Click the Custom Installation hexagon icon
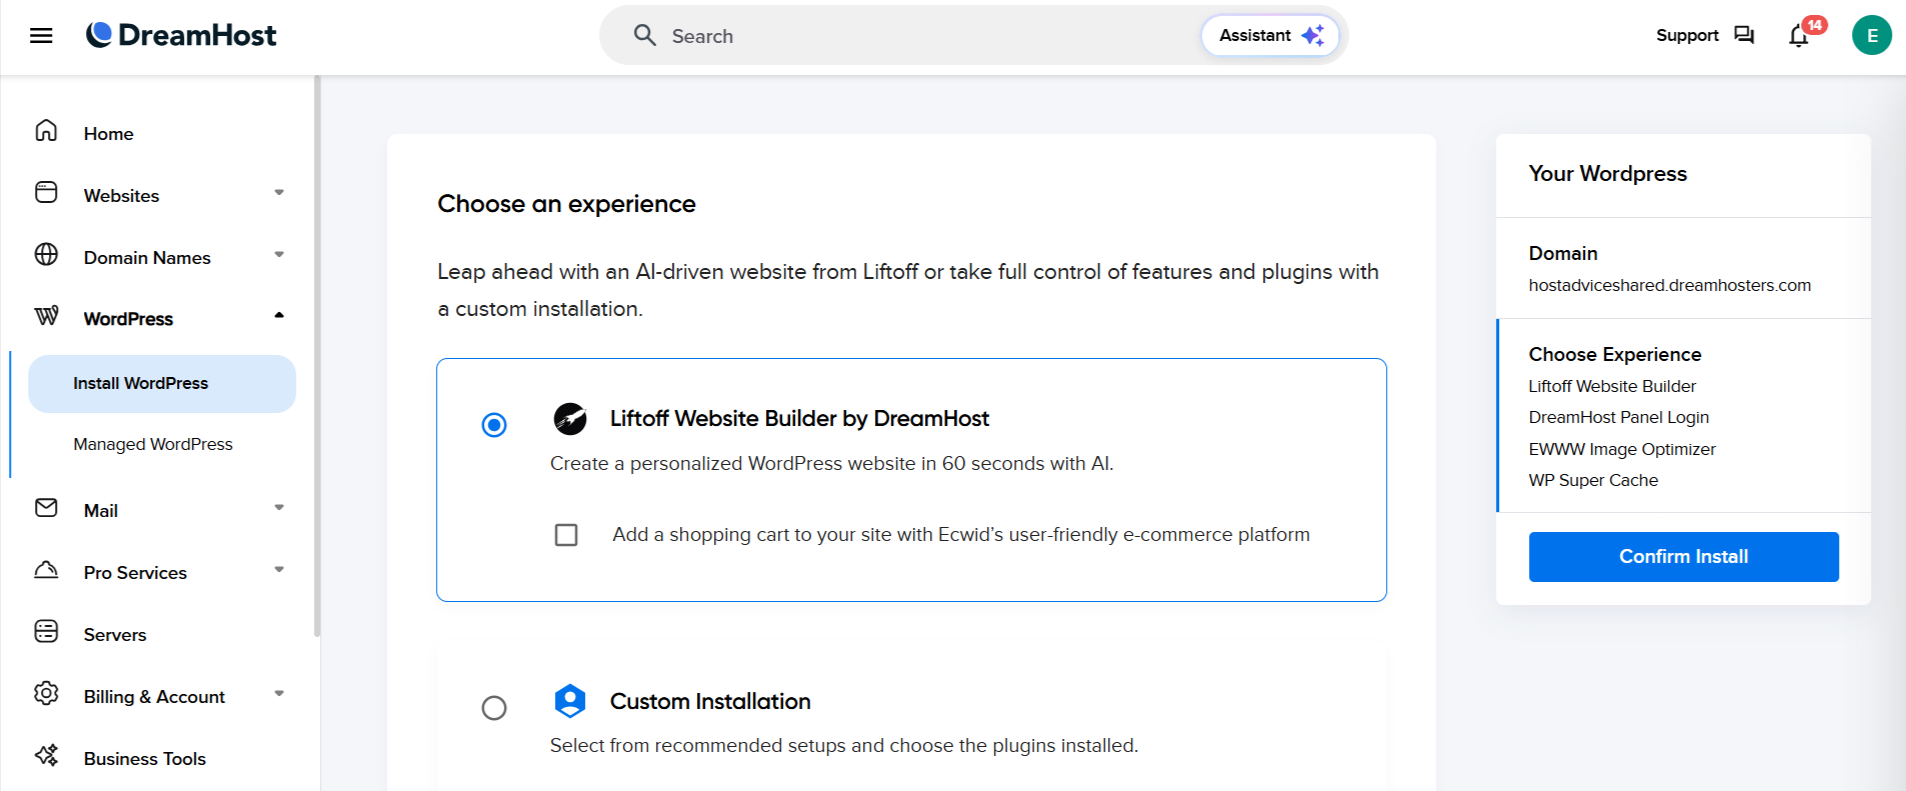This screenshot has height=791, width=1906. (570, 701)
